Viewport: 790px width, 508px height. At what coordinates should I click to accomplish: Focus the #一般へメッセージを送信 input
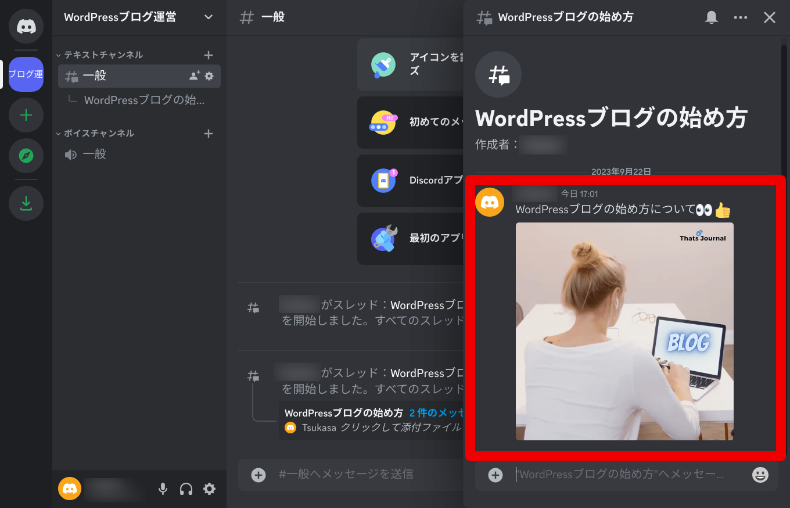pyautogui.click(x=370, y=474)
